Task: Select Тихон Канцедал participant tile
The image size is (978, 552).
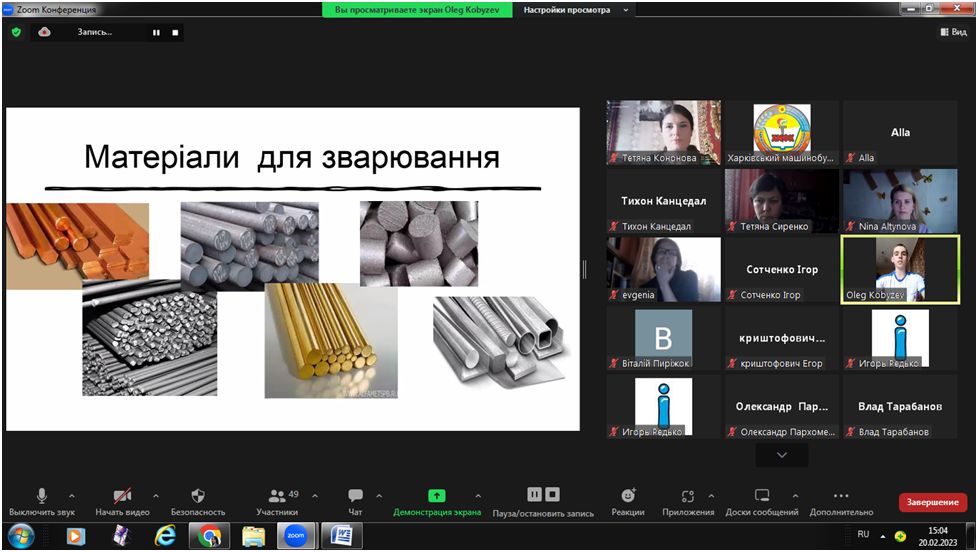Action: [664, 201]
